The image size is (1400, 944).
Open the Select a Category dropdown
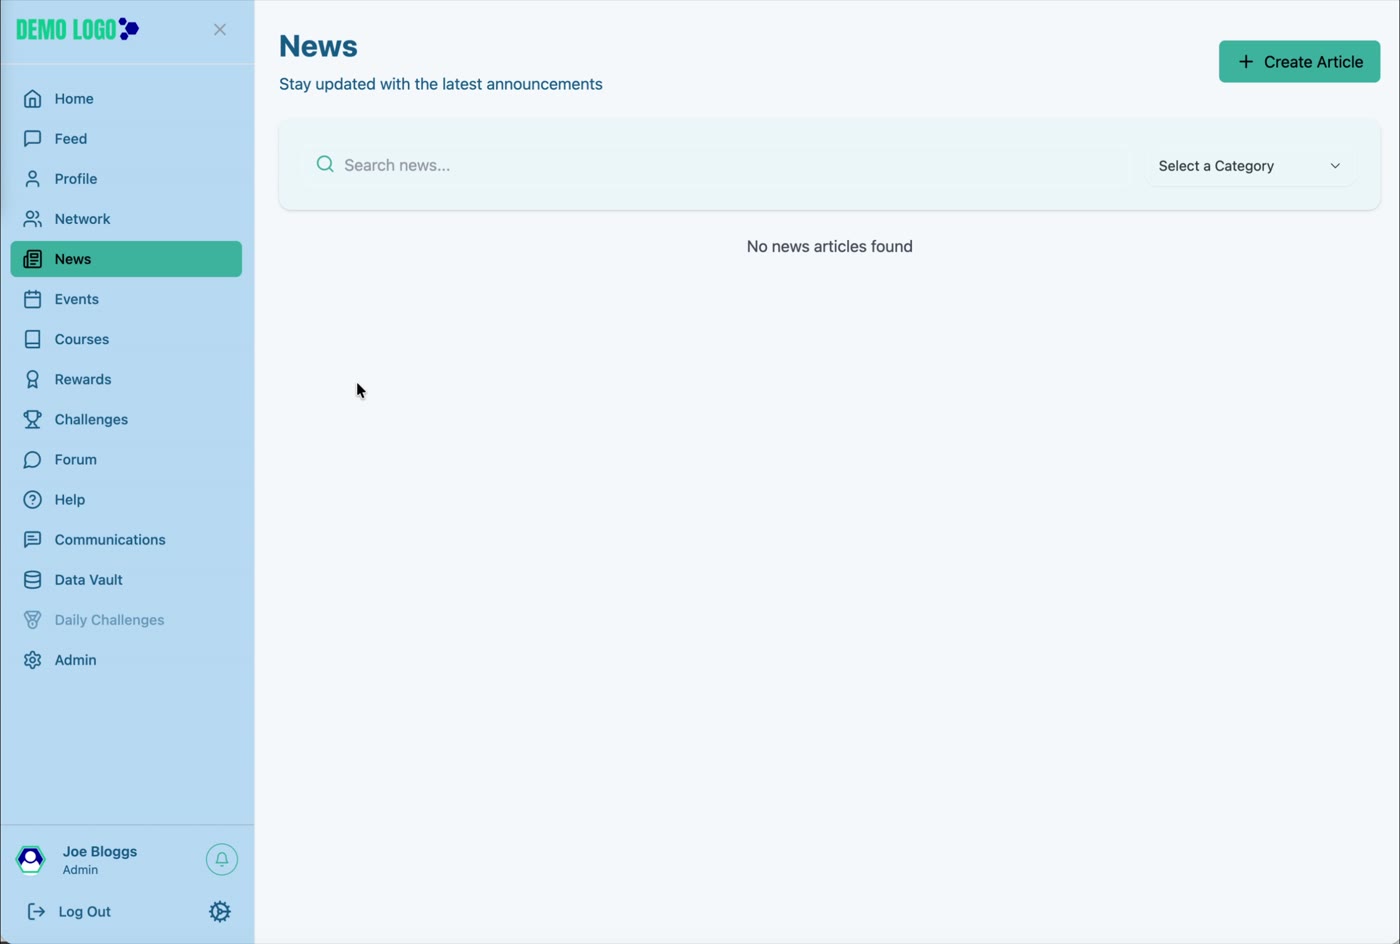(x=1249, y=166)
